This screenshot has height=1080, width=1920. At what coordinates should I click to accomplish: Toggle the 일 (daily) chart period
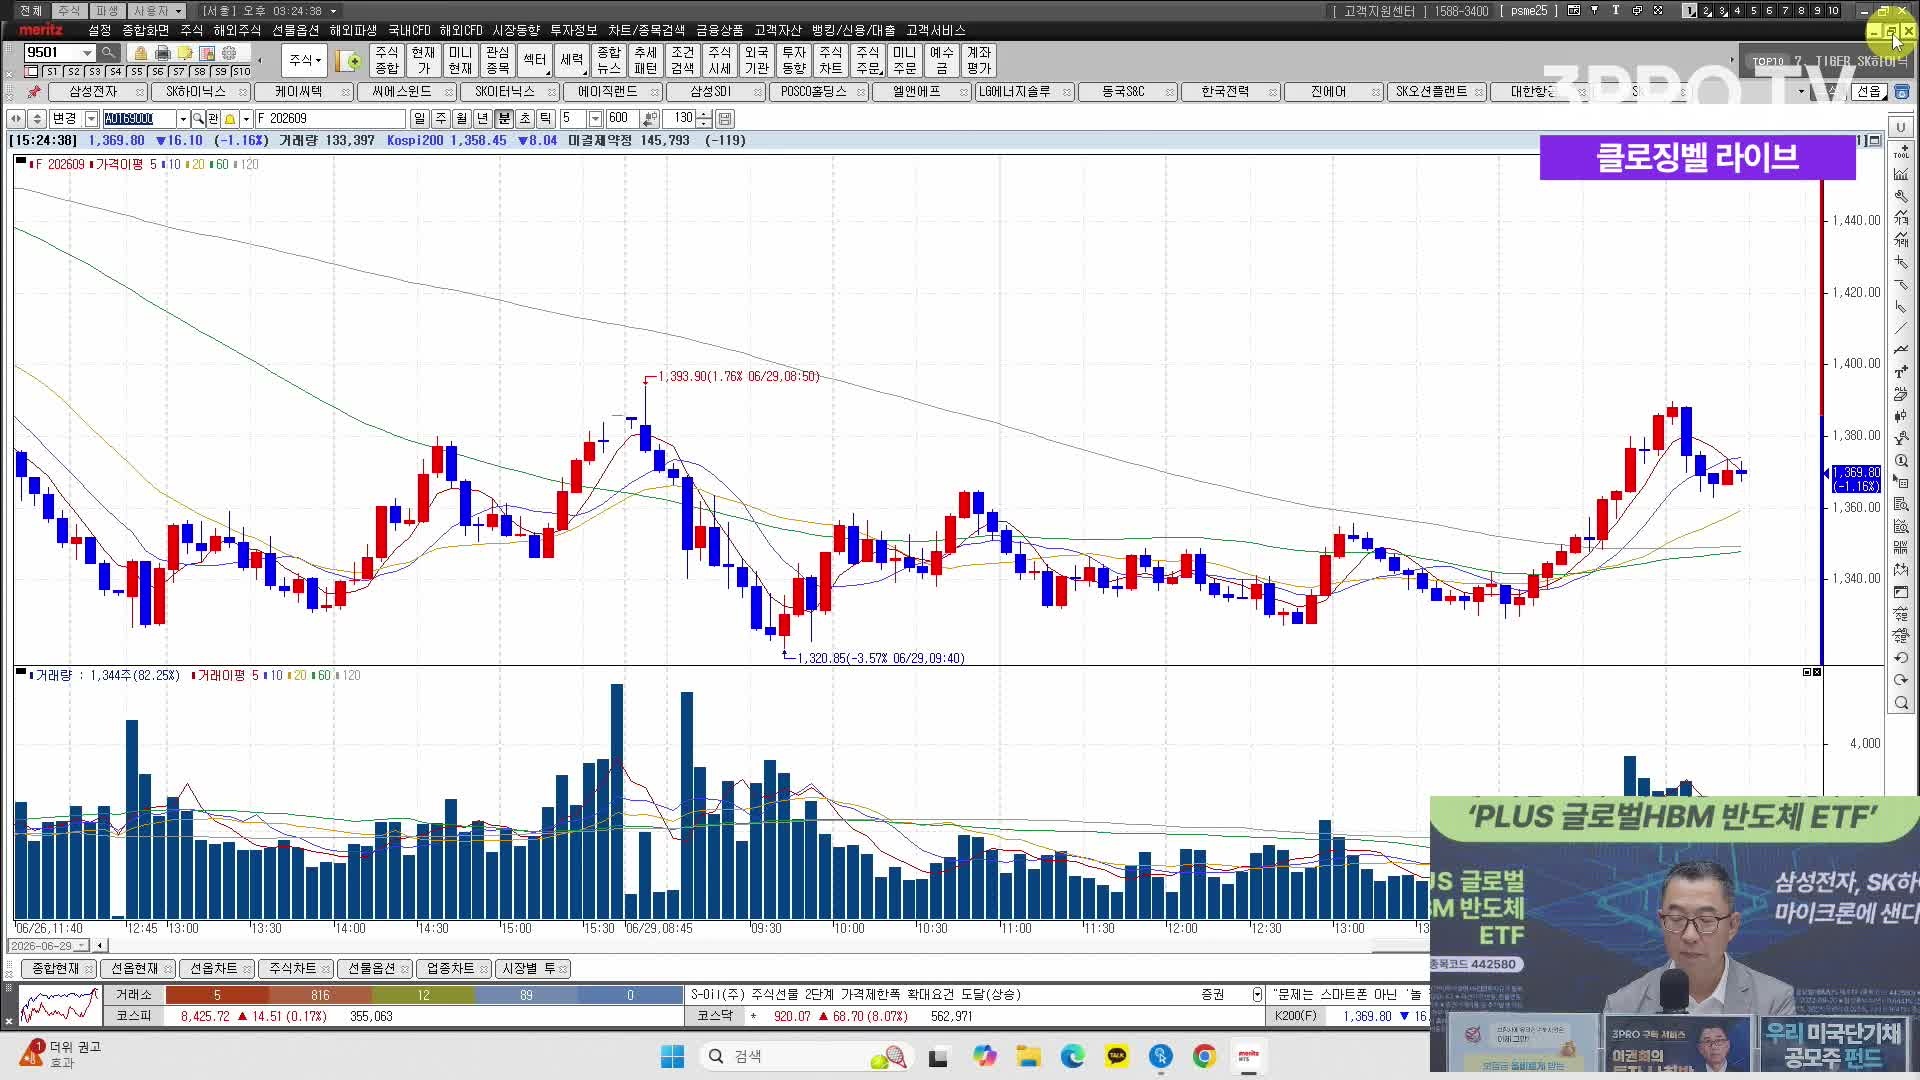419,118
